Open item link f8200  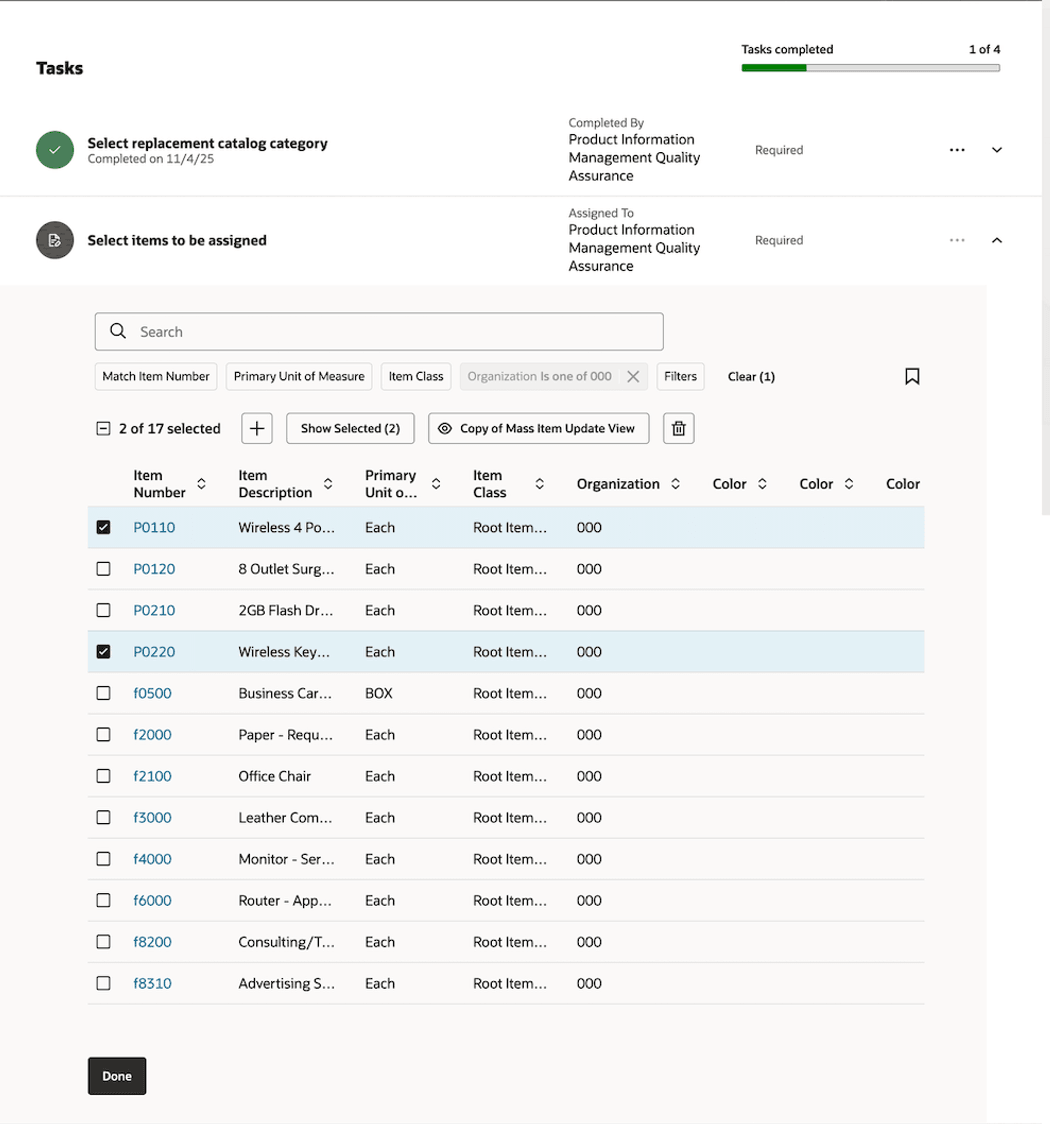click(x=153, y=942)
